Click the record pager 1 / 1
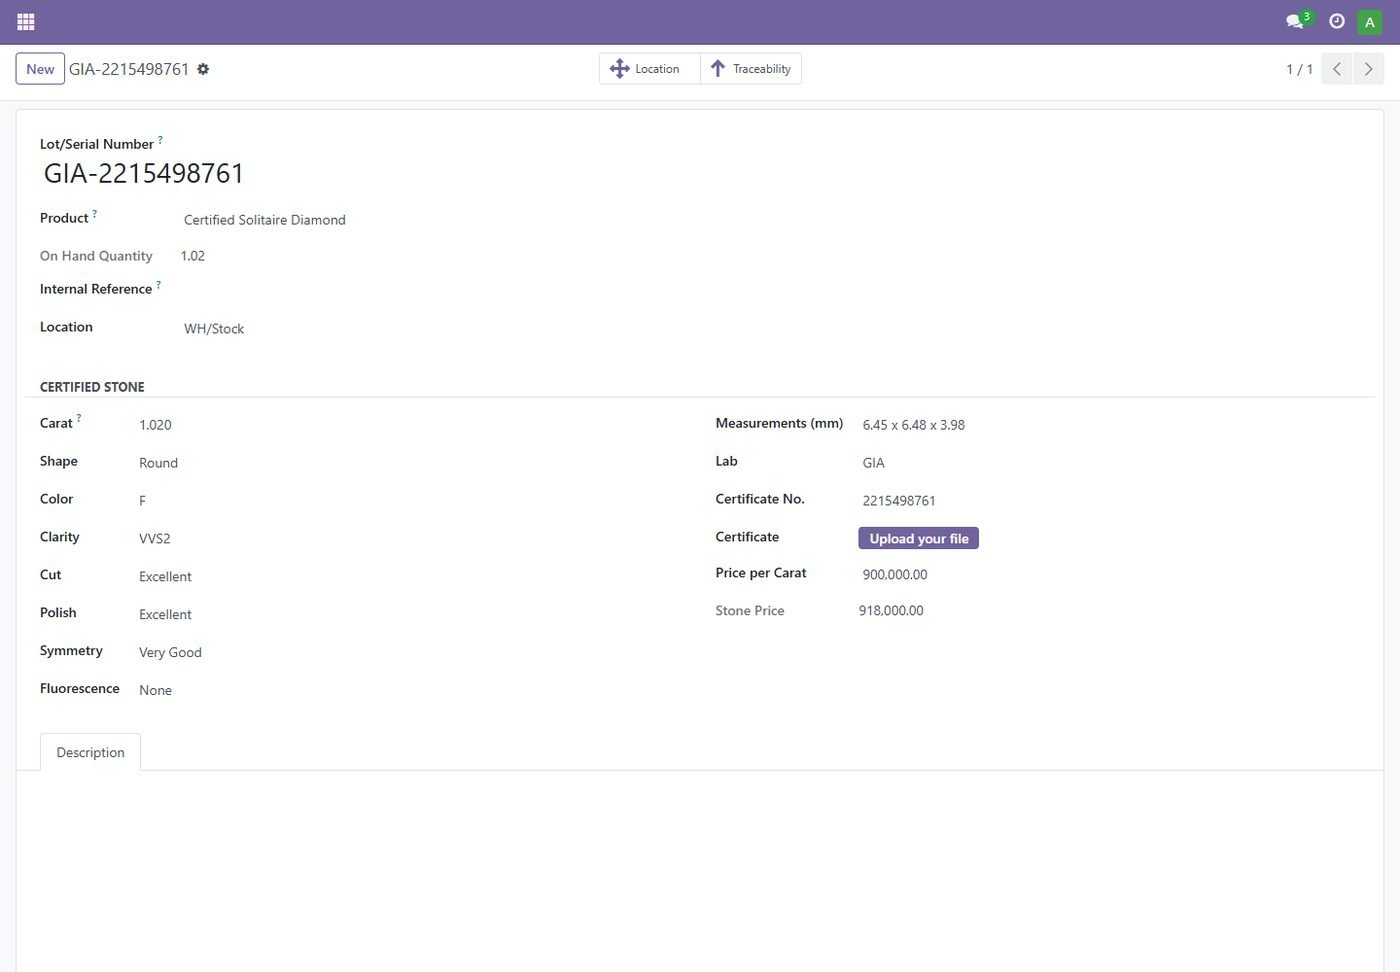 point(1299,69)
